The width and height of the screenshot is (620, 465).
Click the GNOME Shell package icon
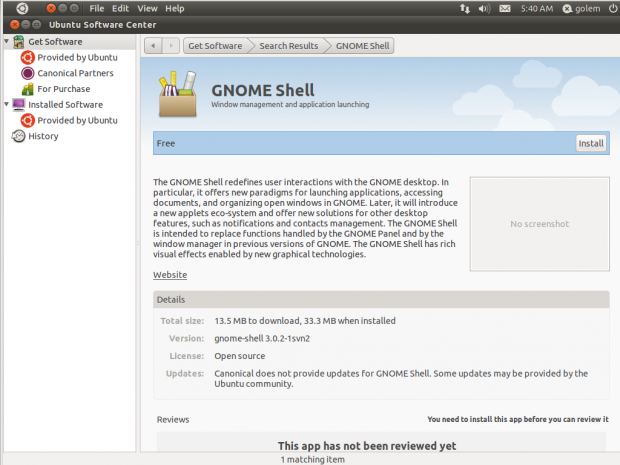tap(178, 94)
